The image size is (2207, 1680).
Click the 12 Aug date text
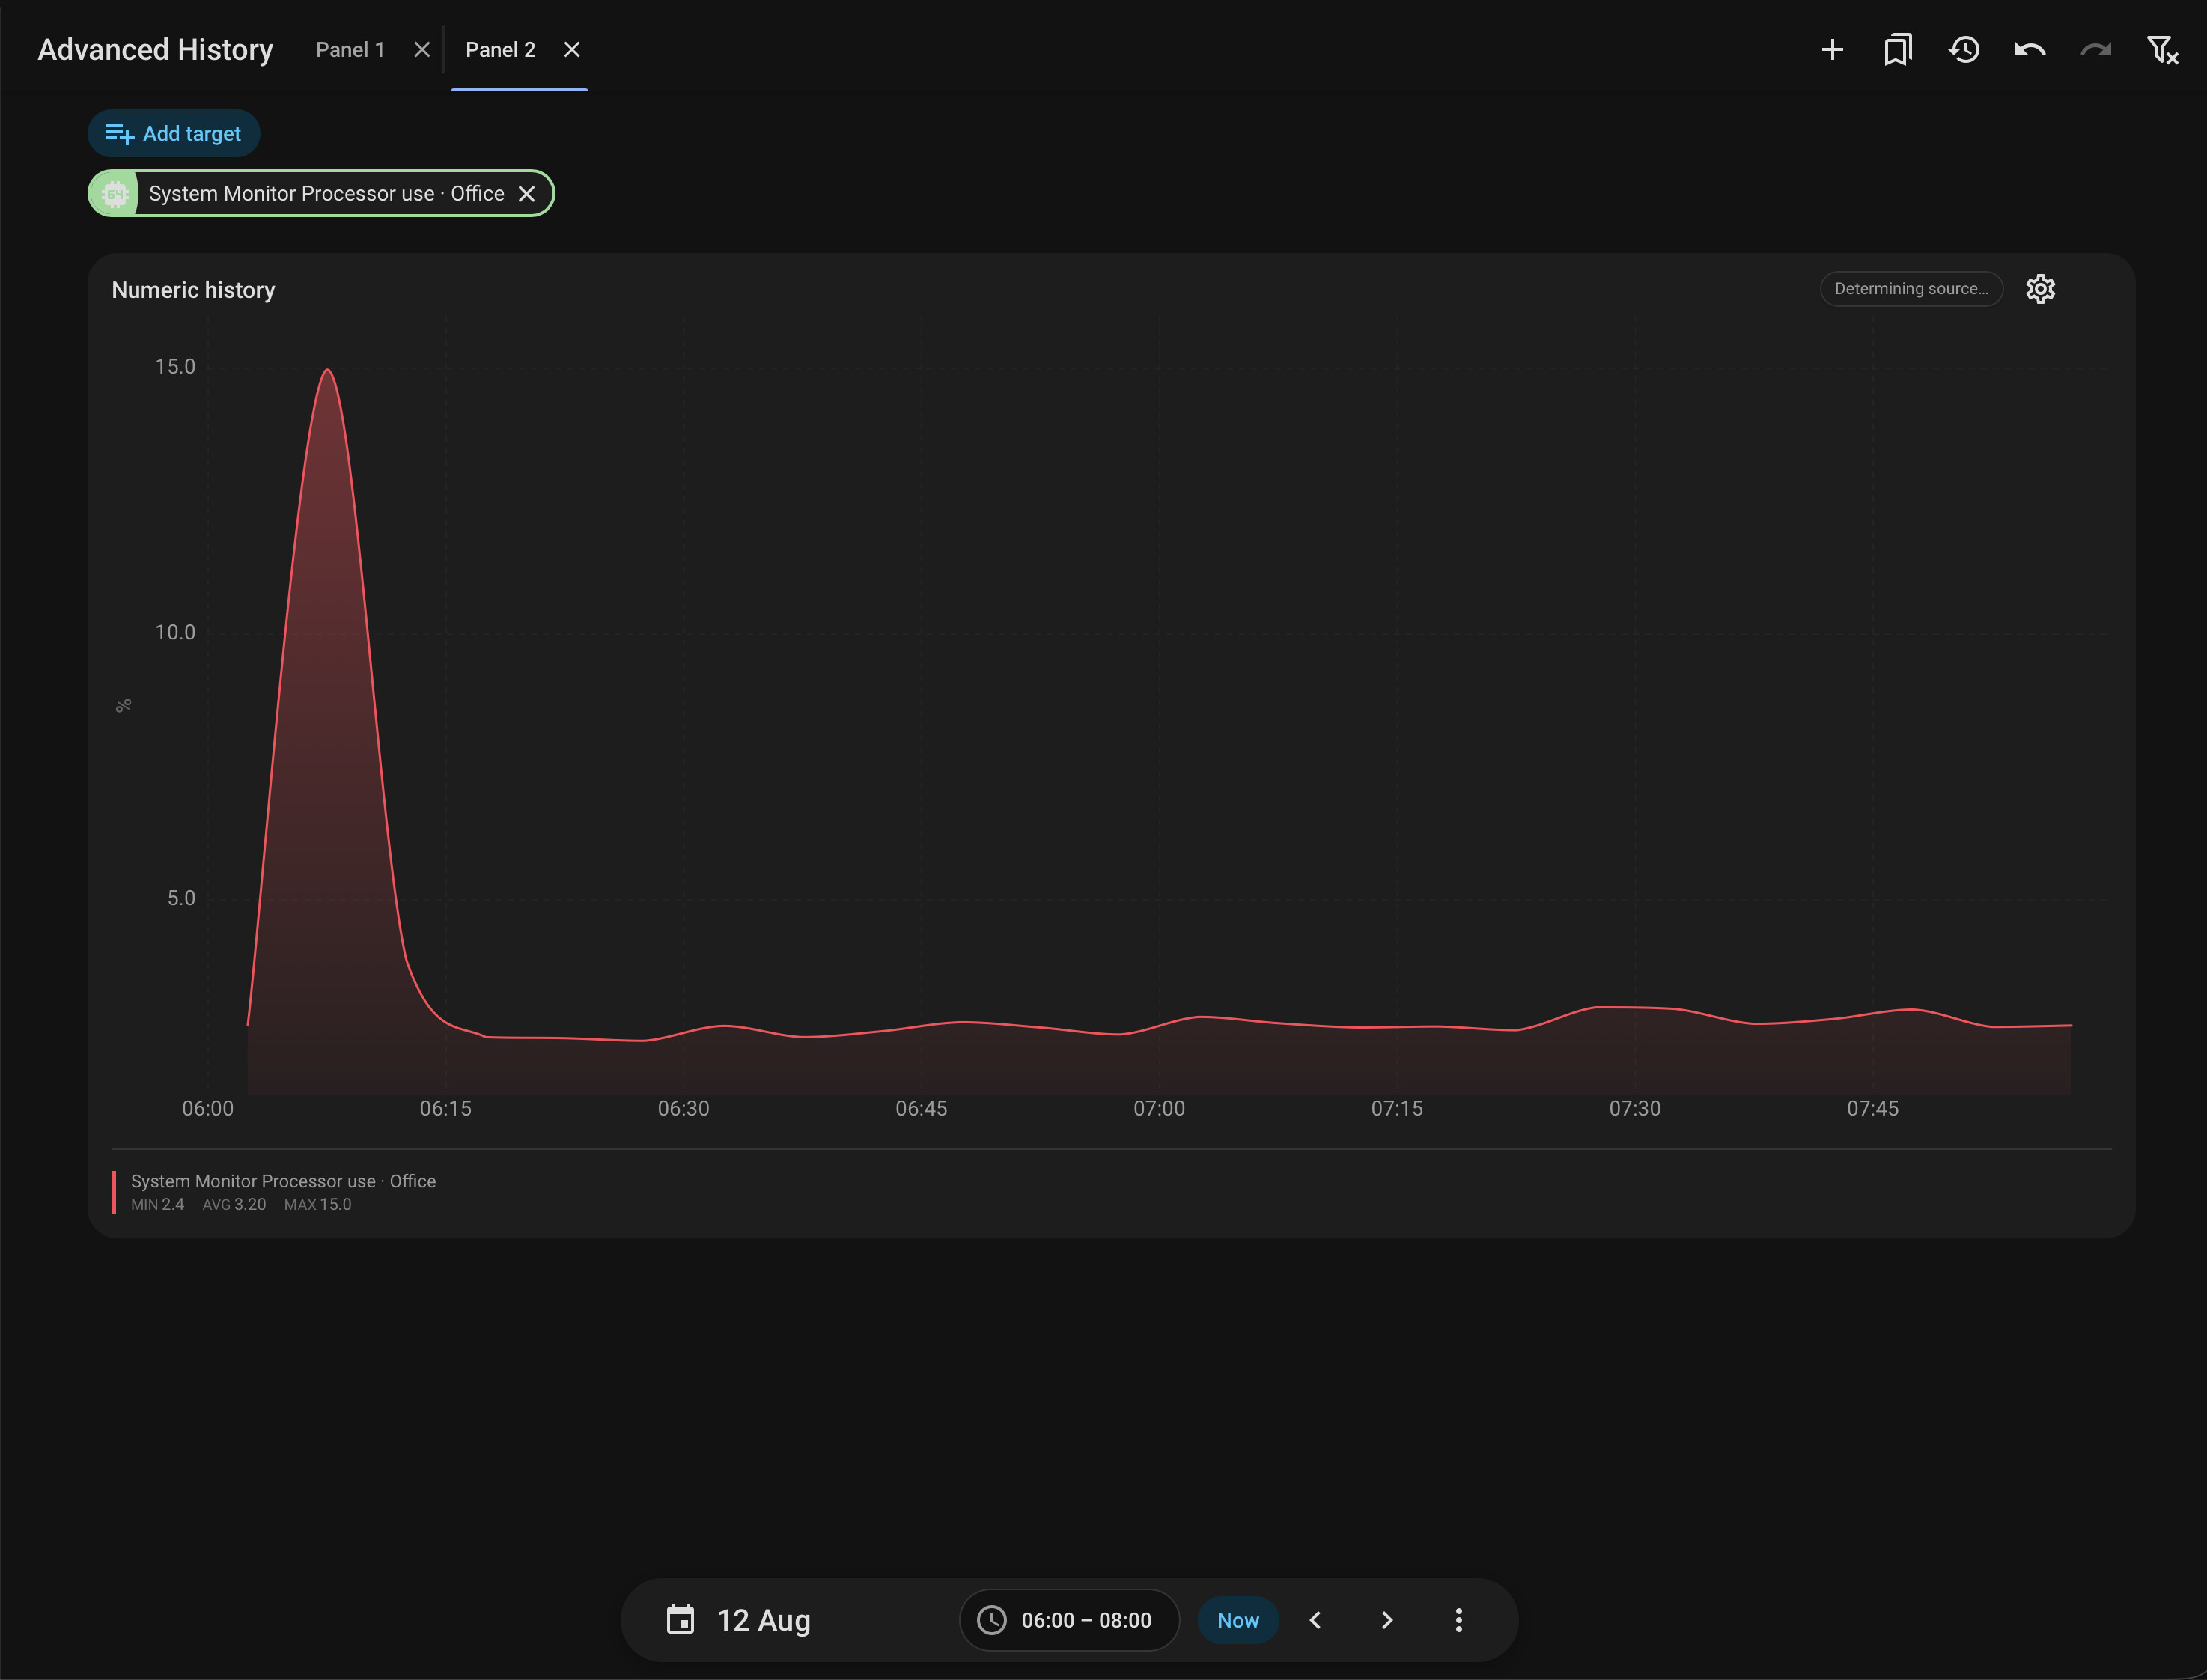pos(764,1620)
